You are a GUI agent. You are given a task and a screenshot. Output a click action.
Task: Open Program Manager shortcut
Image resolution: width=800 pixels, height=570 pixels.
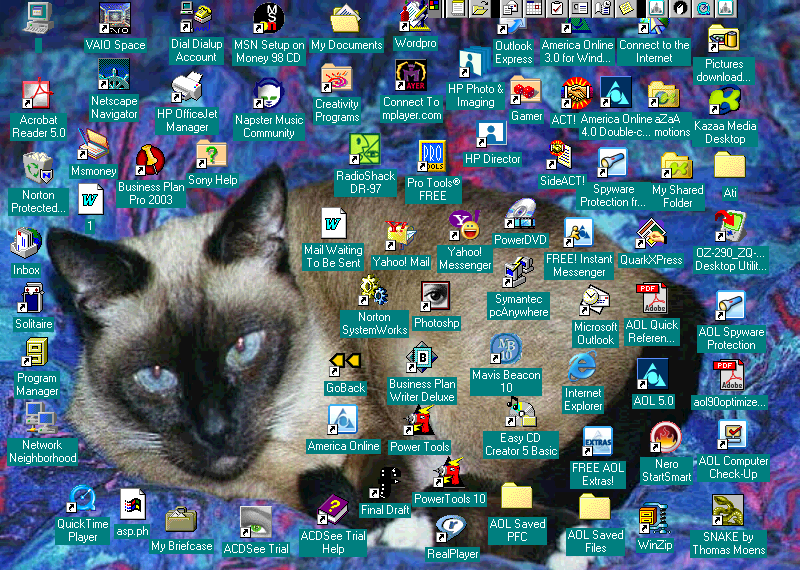point(36,352)
